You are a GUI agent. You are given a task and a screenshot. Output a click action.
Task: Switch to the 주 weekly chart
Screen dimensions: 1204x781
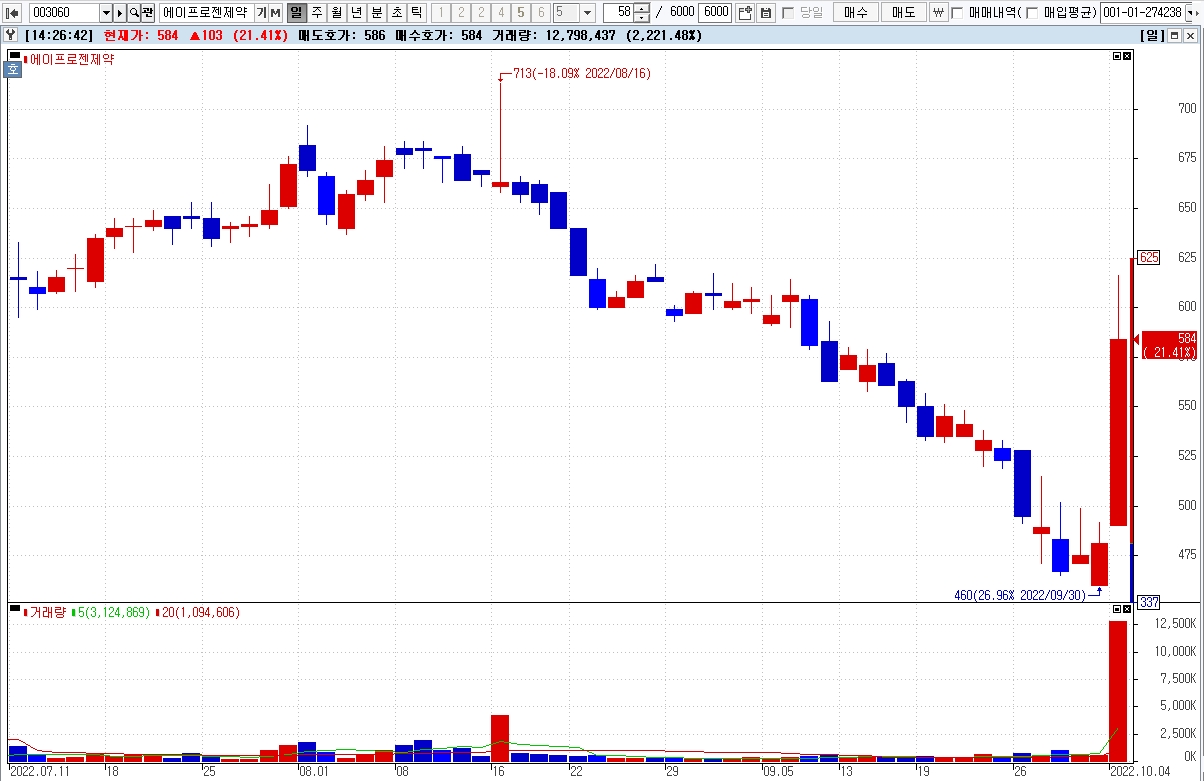316,13
